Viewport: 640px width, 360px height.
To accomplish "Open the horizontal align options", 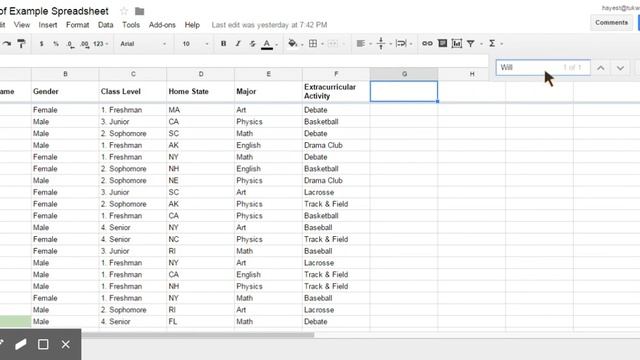I will coord(360,43).
